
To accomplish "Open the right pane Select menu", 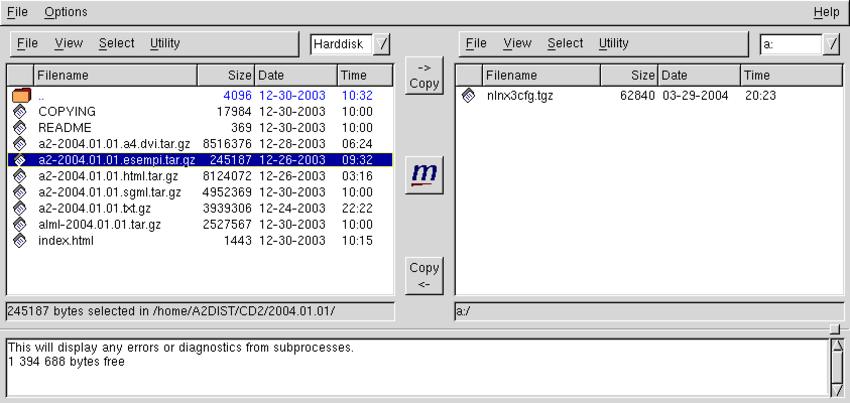I will (565, 43).
